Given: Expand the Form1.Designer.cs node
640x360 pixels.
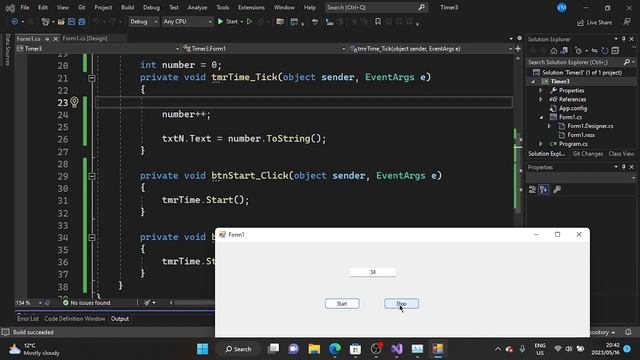Looking at the screenshot, I should [x=549, y=126].
